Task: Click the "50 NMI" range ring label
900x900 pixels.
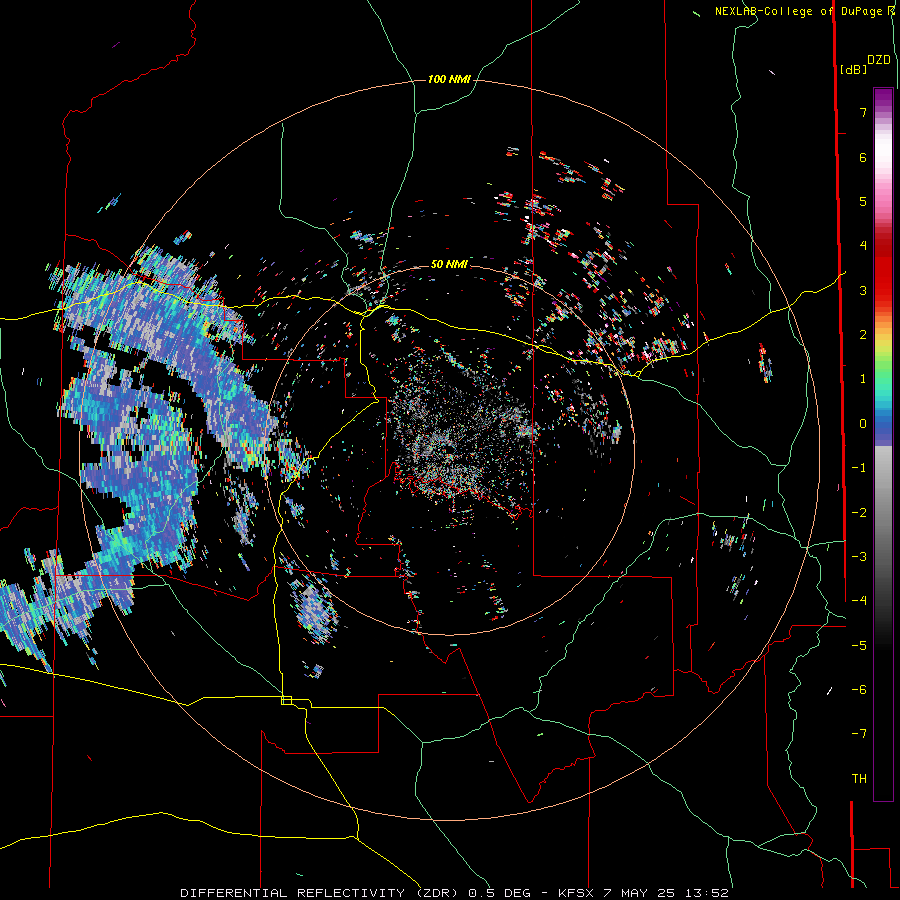Action: [449, 264]
